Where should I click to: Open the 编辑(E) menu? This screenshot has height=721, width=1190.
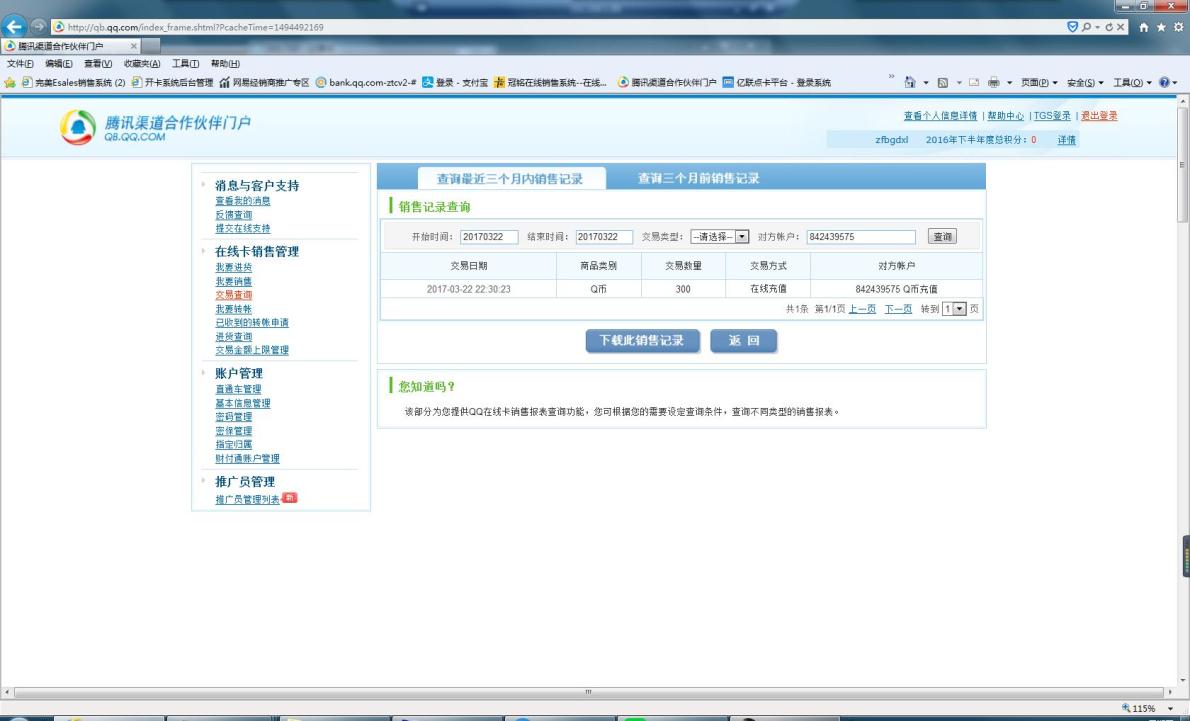coord(58,64)
